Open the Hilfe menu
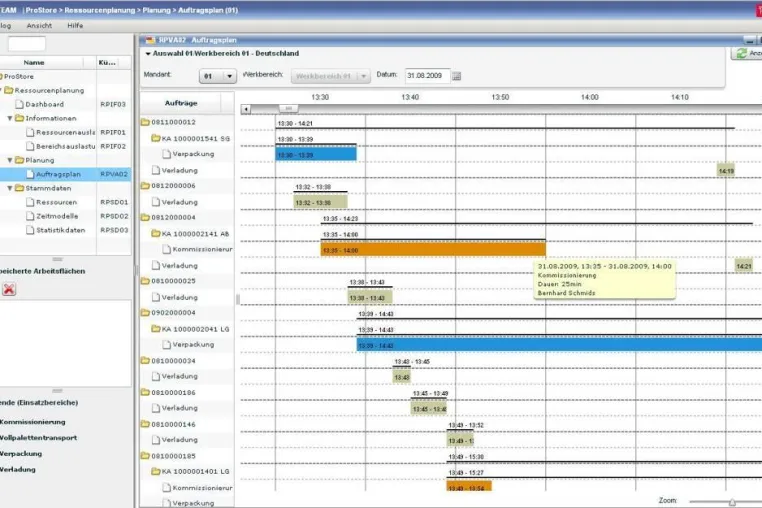The width and height of the screenshot is (762, 508). click(x=75, y=26)
